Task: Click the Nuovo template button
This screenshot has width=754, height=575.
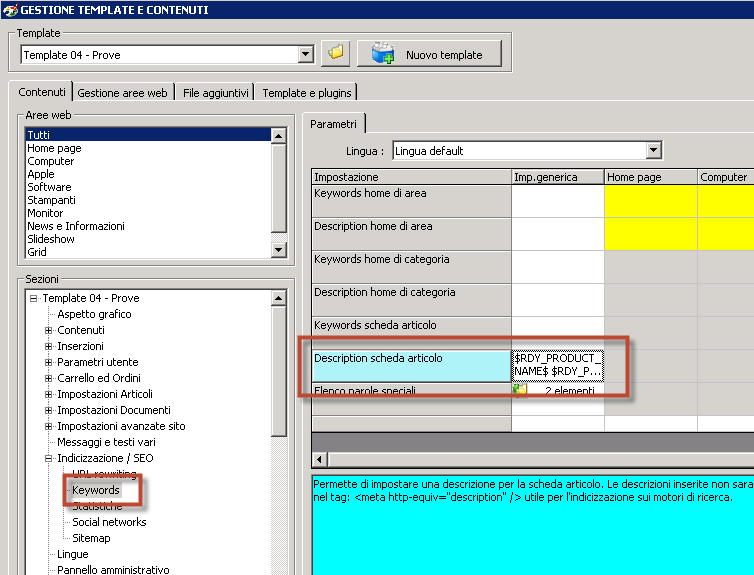Action: [429, 54]
